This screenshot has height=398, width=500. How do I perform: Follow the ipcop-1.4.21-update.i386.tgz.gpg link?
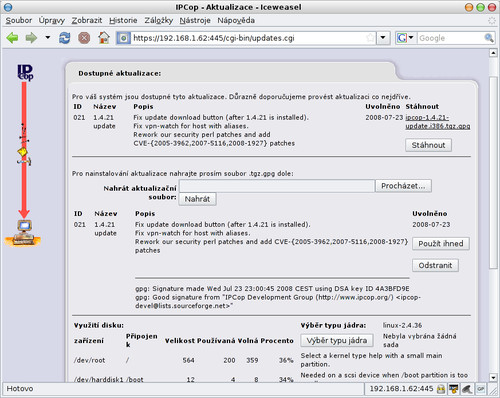click(438, 122)
